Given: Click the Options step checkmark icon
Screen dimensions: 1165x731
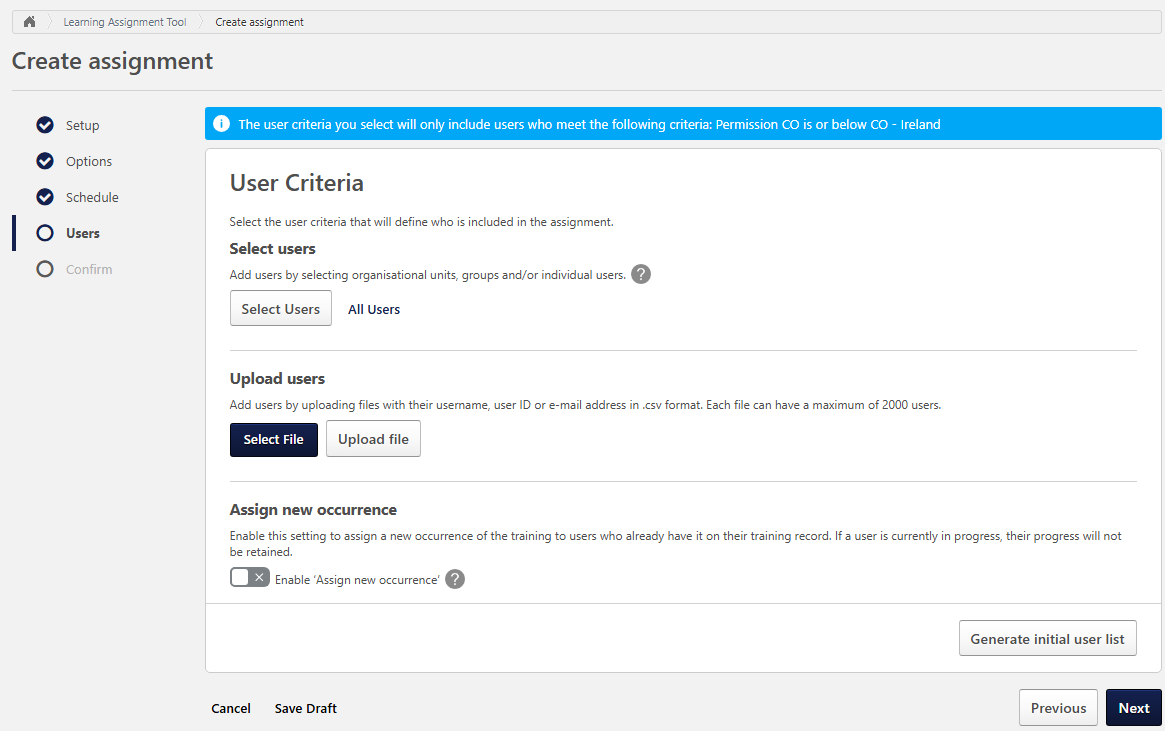Looking at the screenshot, I should pyautogui.click(x=44, y=161).
